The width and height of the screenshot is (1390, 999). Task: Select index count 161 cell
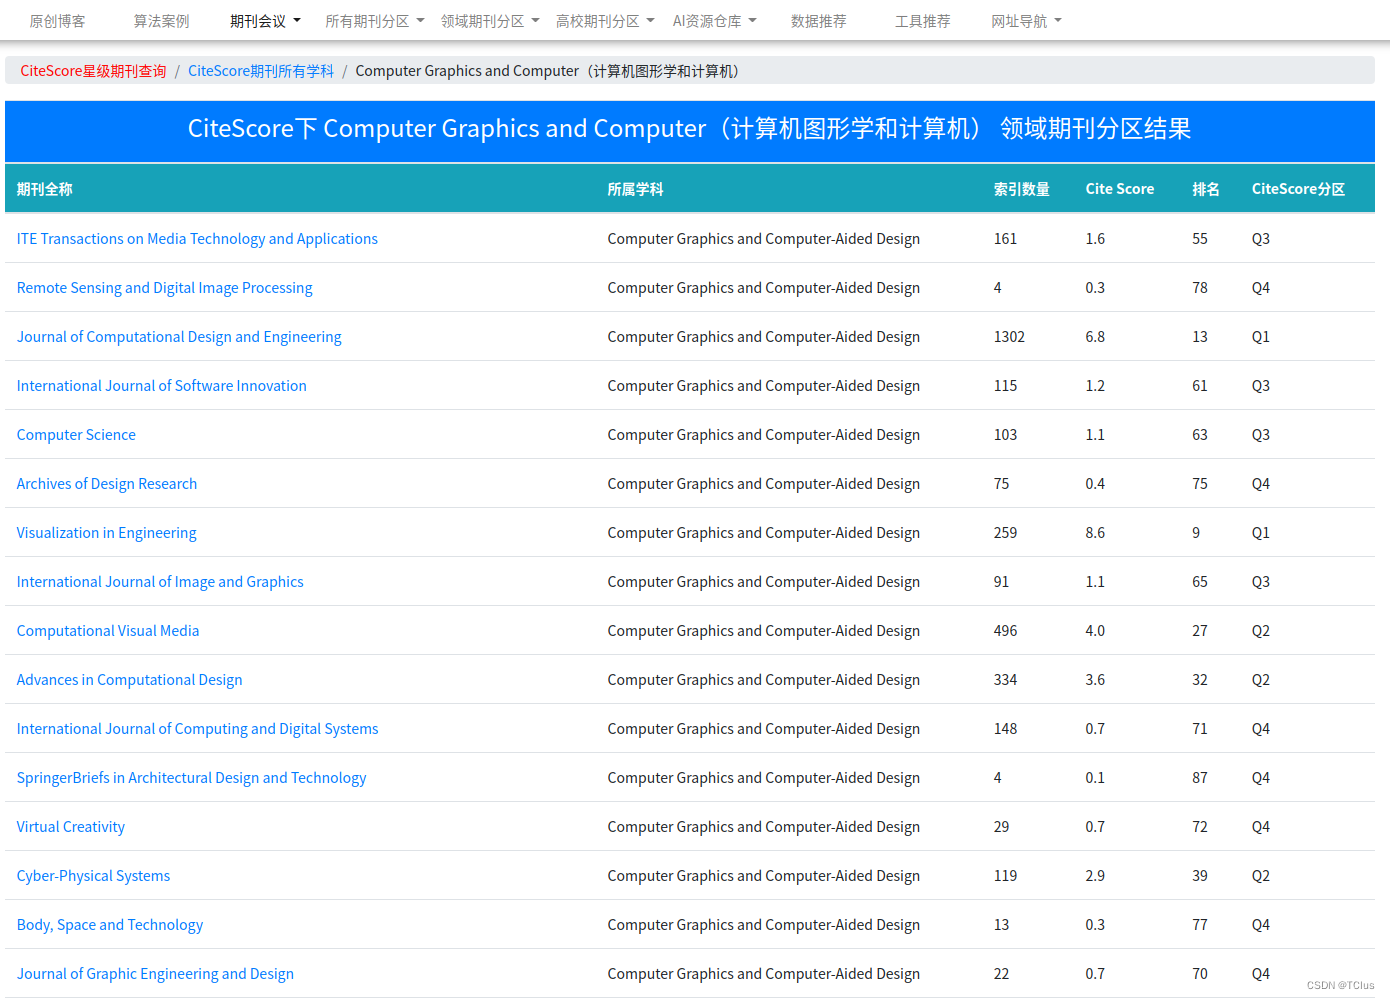coord(1005,239)
